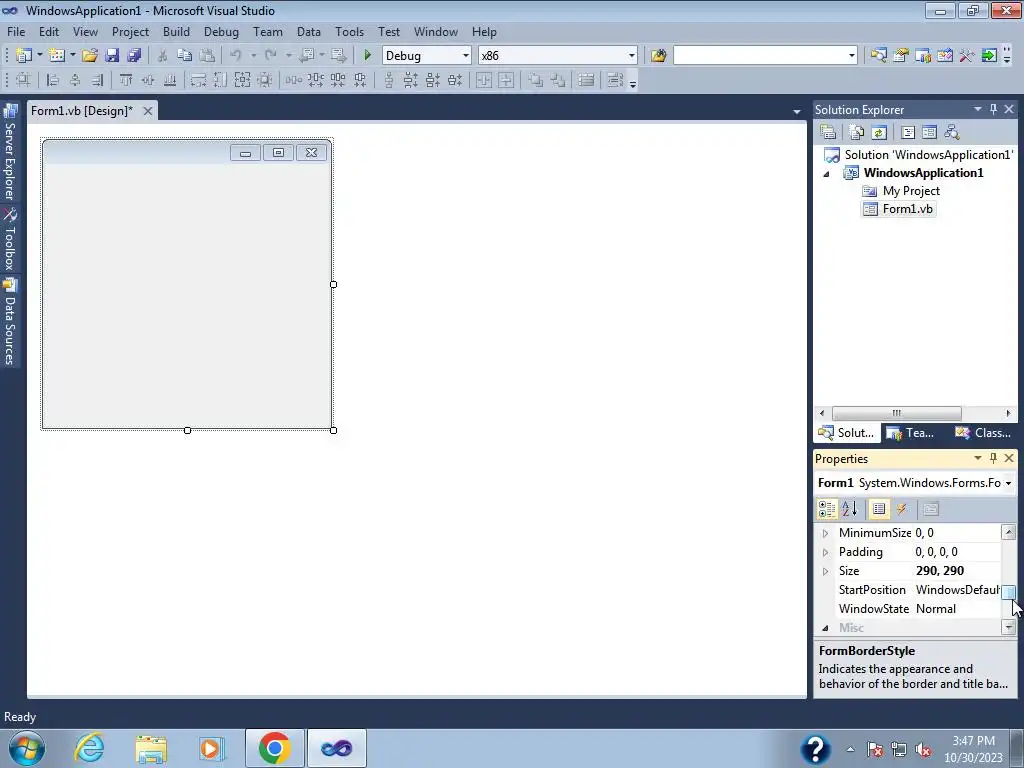The width and height of the screenshot is (1024, 768).
Task: Click the Properties scrollbar up arrow
Action: point(1008,532)
